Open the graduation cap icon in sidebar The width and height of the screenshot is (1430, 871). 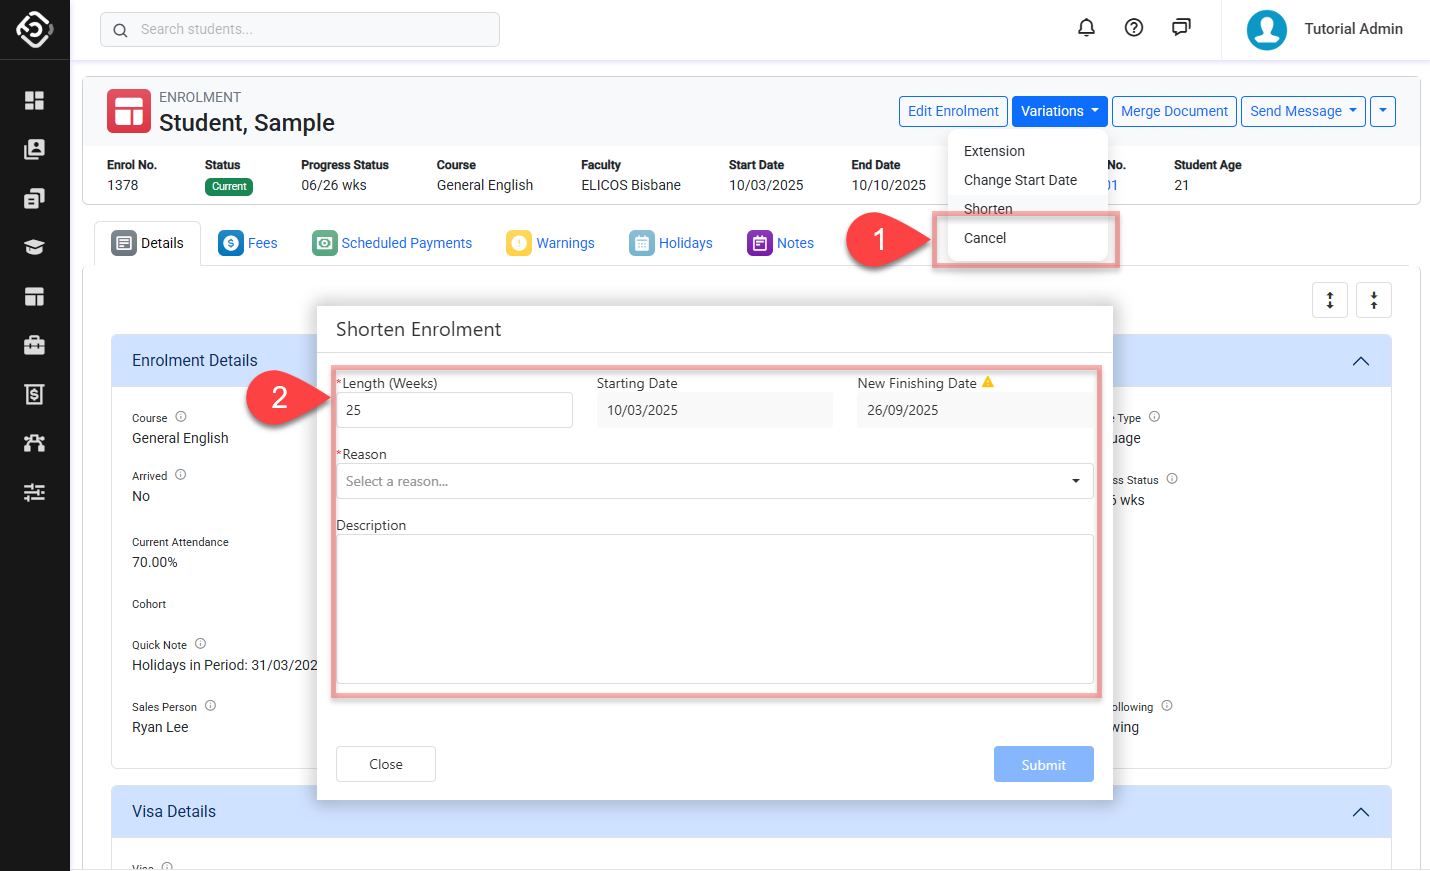click(34, 247)
